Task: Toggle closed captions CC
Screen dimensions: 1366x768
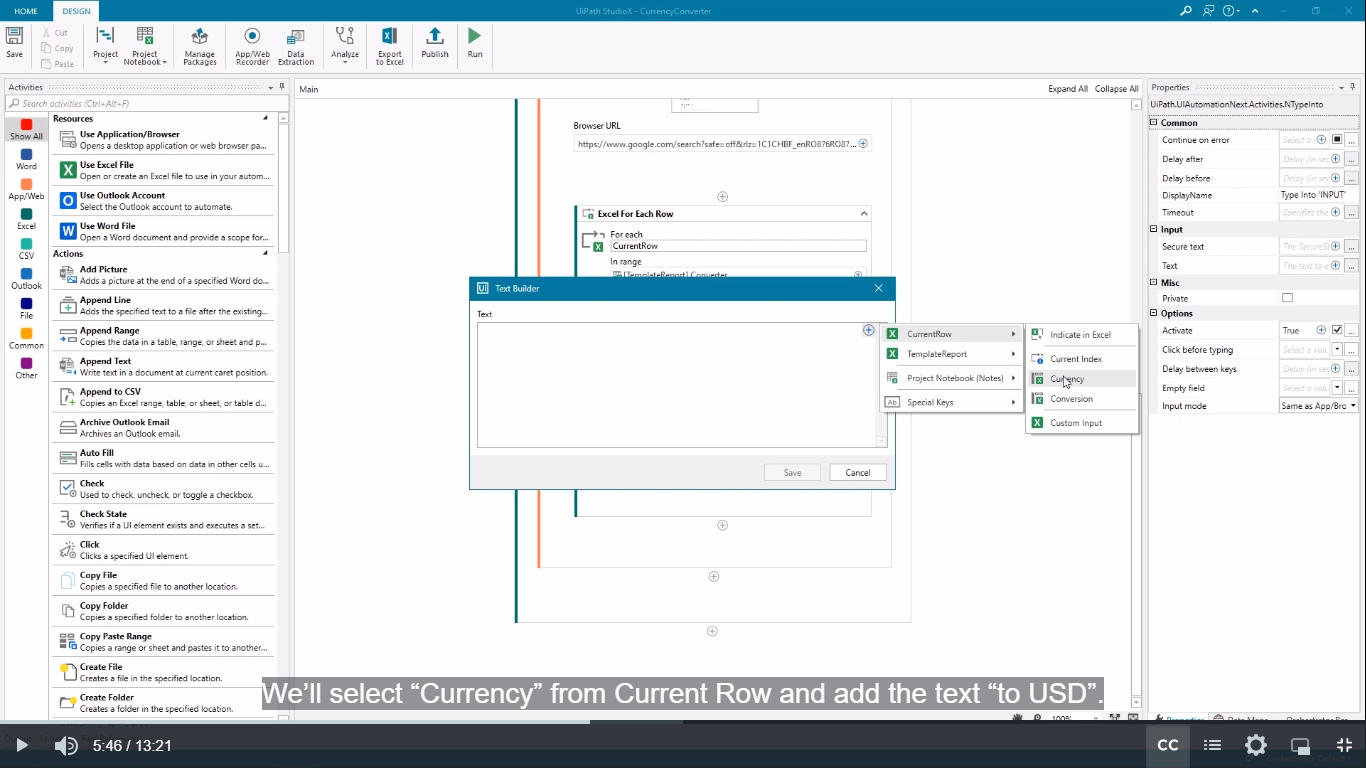Action: click(1167, 745)
